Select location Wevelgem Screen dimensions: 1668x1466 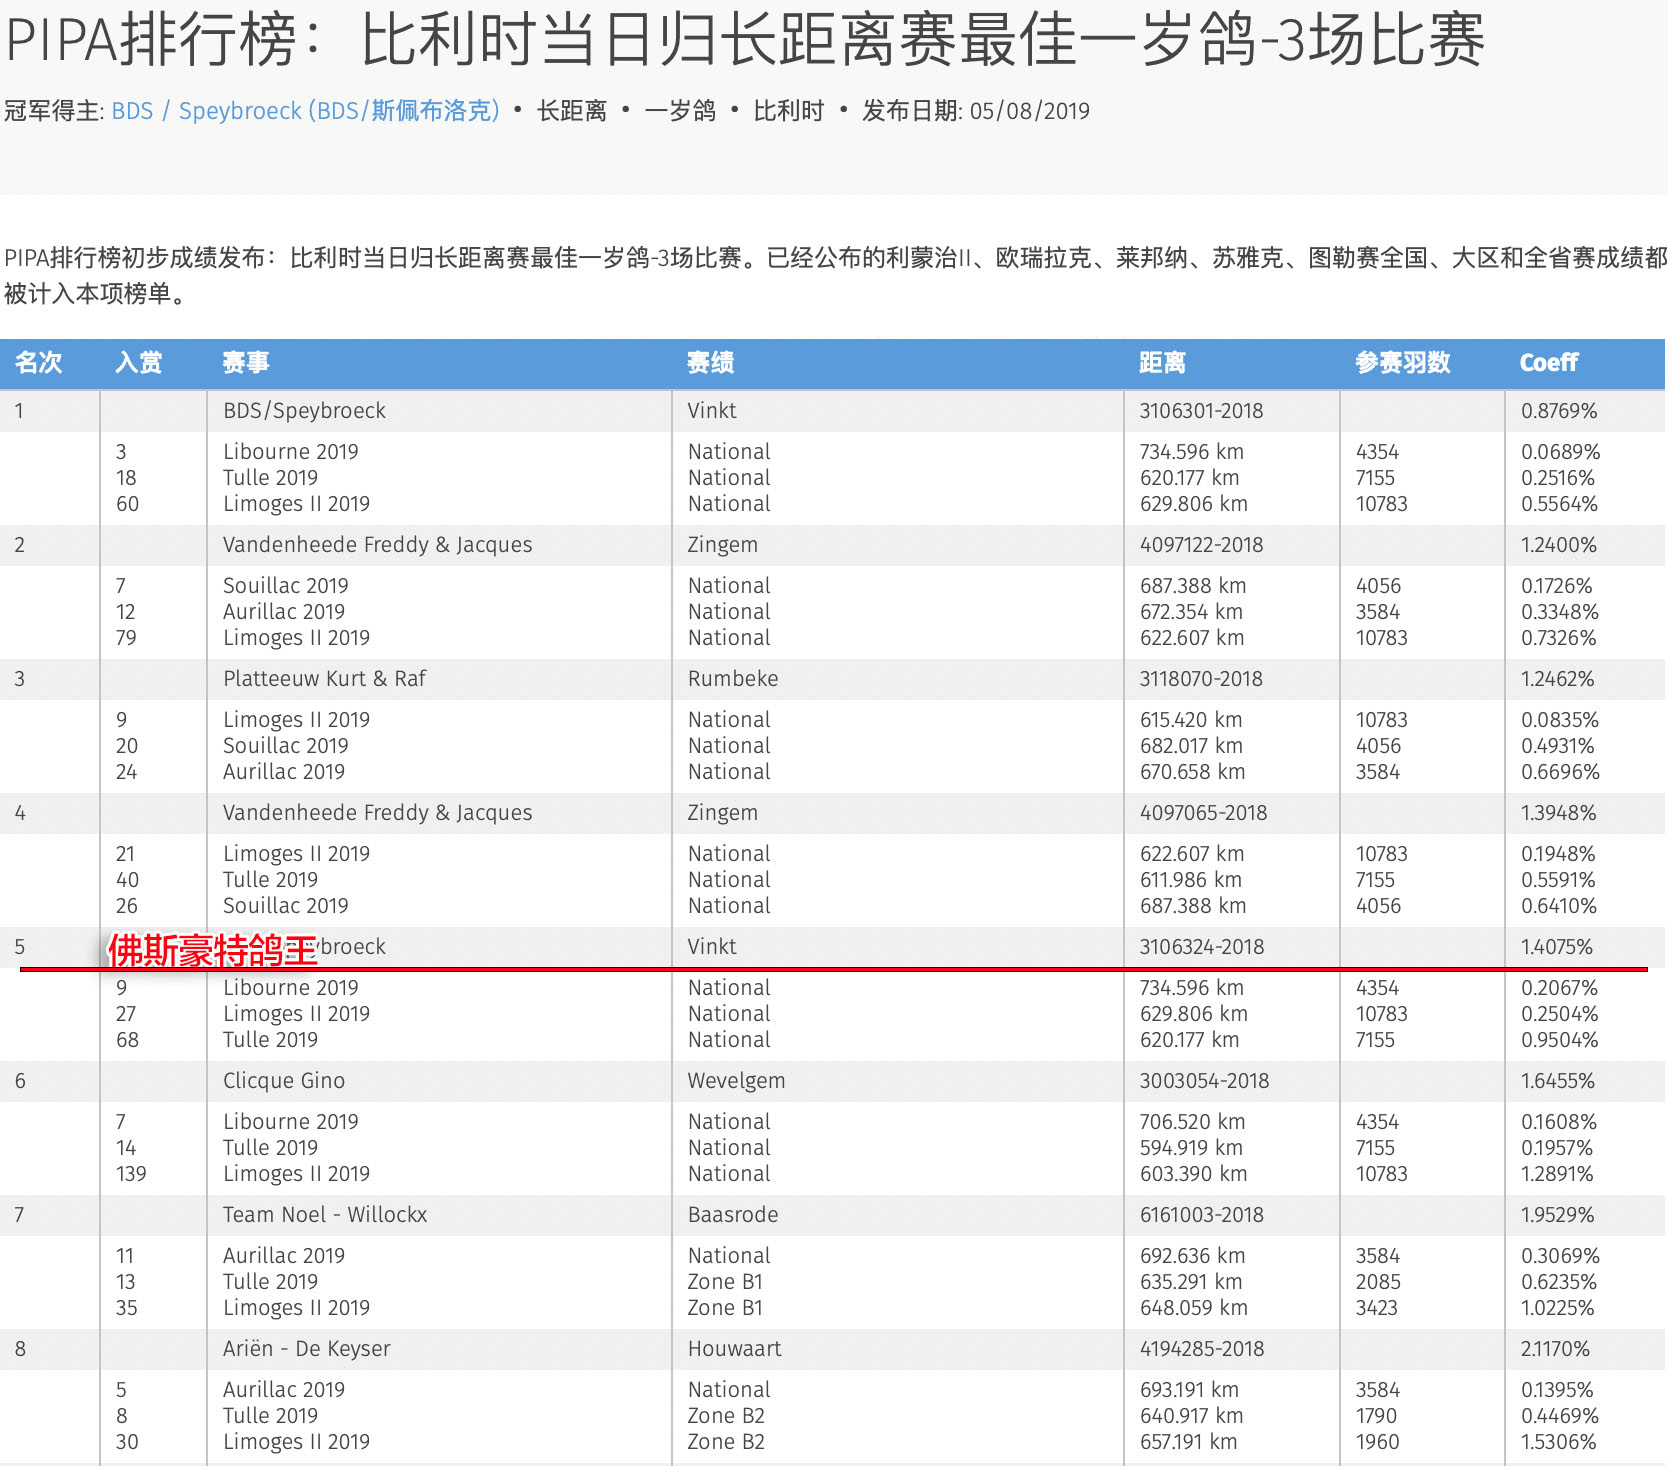pos(736,1081)
